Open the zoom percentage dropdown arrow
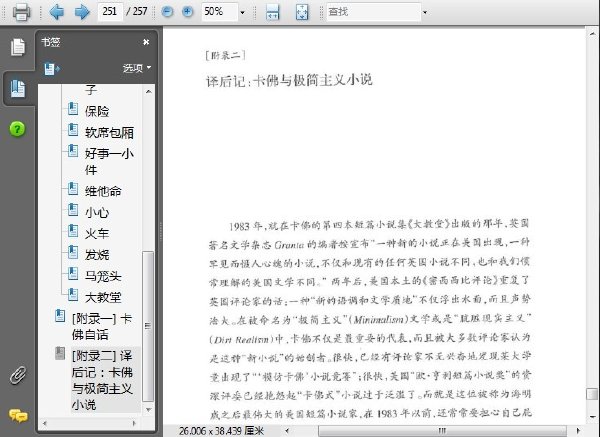Image resolution: width=600 pixels, height=437 pixels. [x=242, y=12]
